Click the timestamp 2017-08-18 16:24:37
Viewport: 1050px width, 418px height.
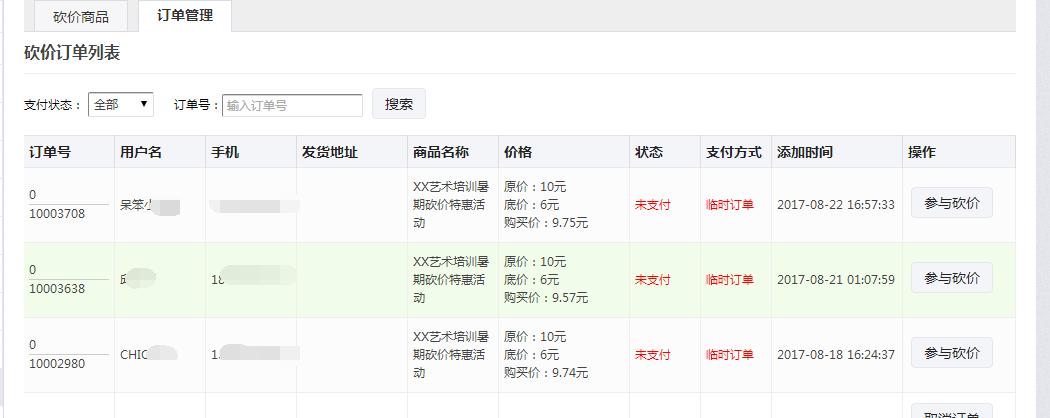836,355
